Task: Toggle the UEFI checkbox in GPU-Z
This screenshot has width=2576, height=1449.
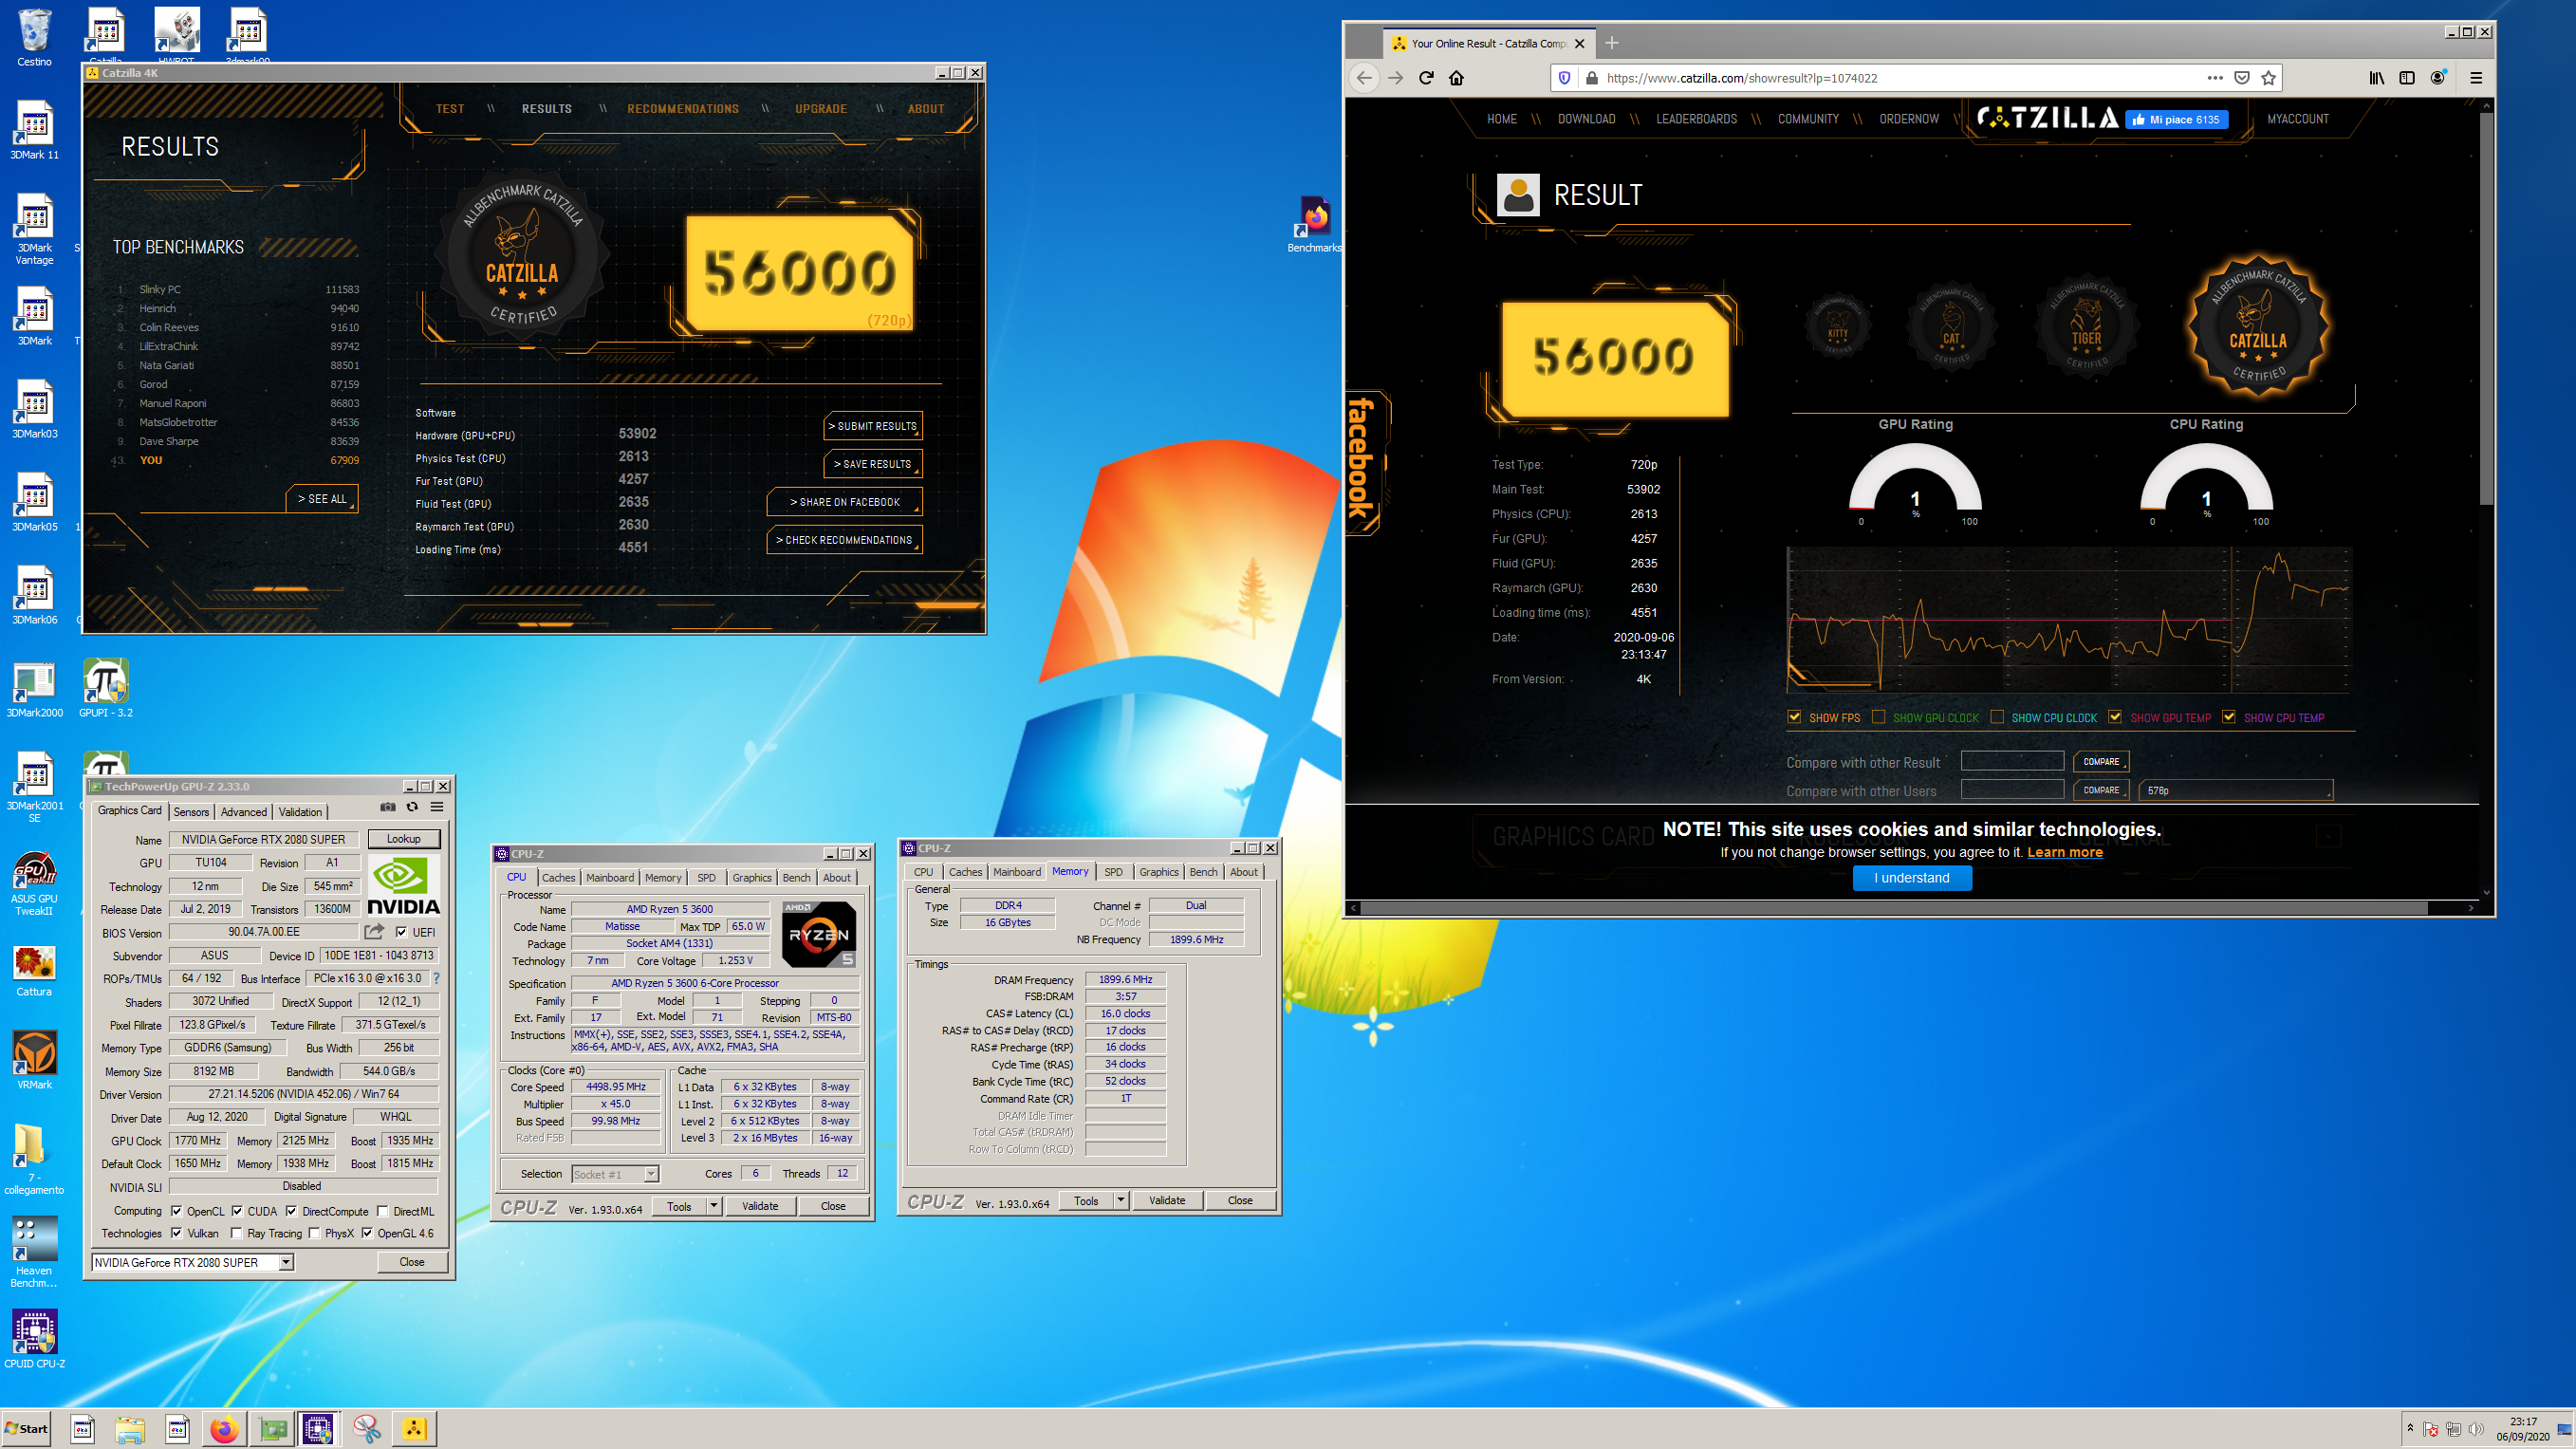Action: pyautogui.click(x=401, y=932)
